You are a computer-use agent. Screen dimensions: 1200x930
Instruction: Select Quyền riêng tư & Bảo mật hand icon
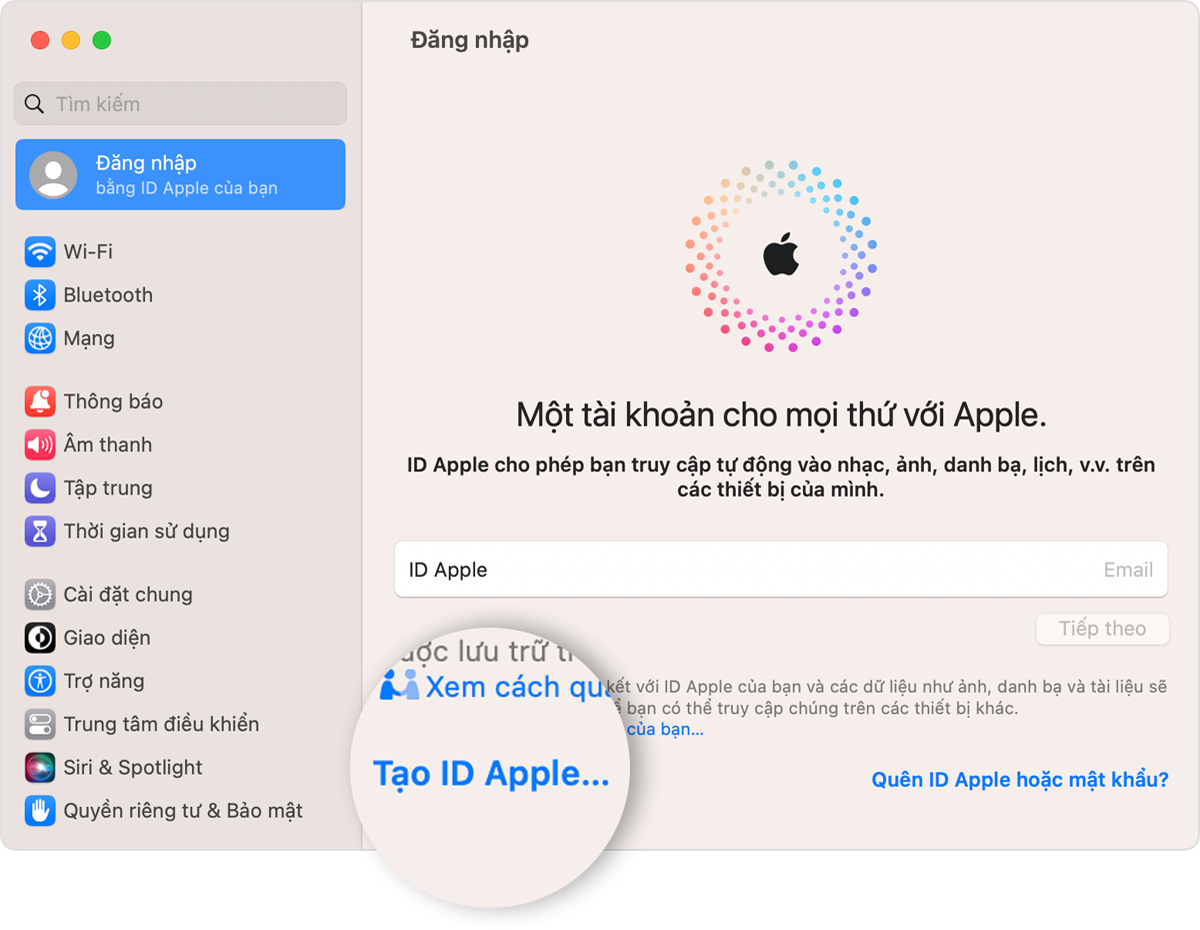39,810
